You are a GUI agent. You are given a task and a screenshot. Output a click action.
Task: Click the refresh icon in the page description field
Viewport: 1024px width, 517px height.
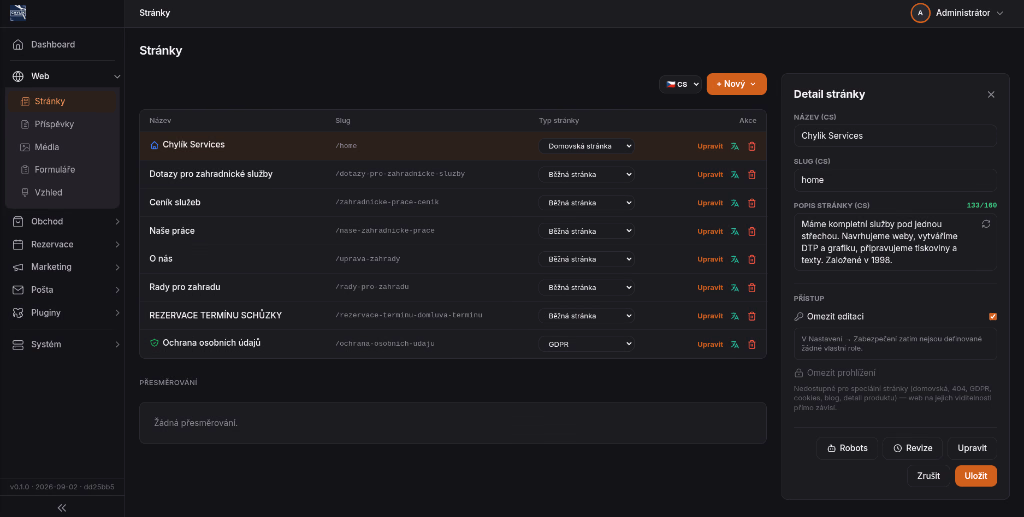click(x=985, y=224)
